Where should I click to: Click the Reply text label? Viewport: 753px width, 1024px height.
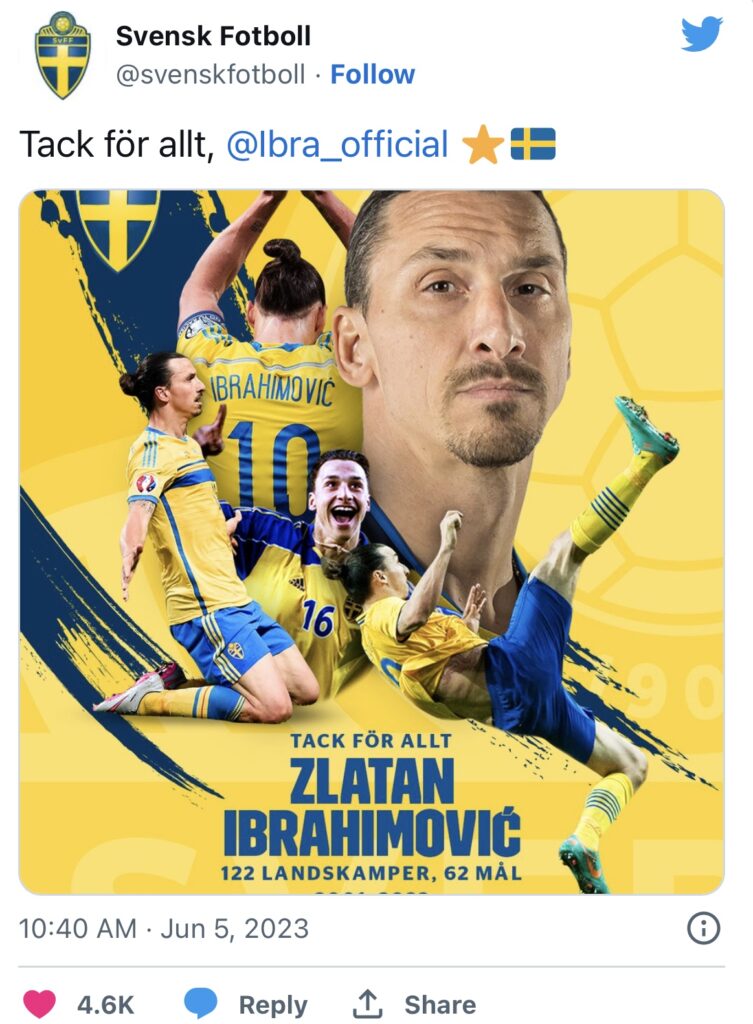click(273, 1004)
